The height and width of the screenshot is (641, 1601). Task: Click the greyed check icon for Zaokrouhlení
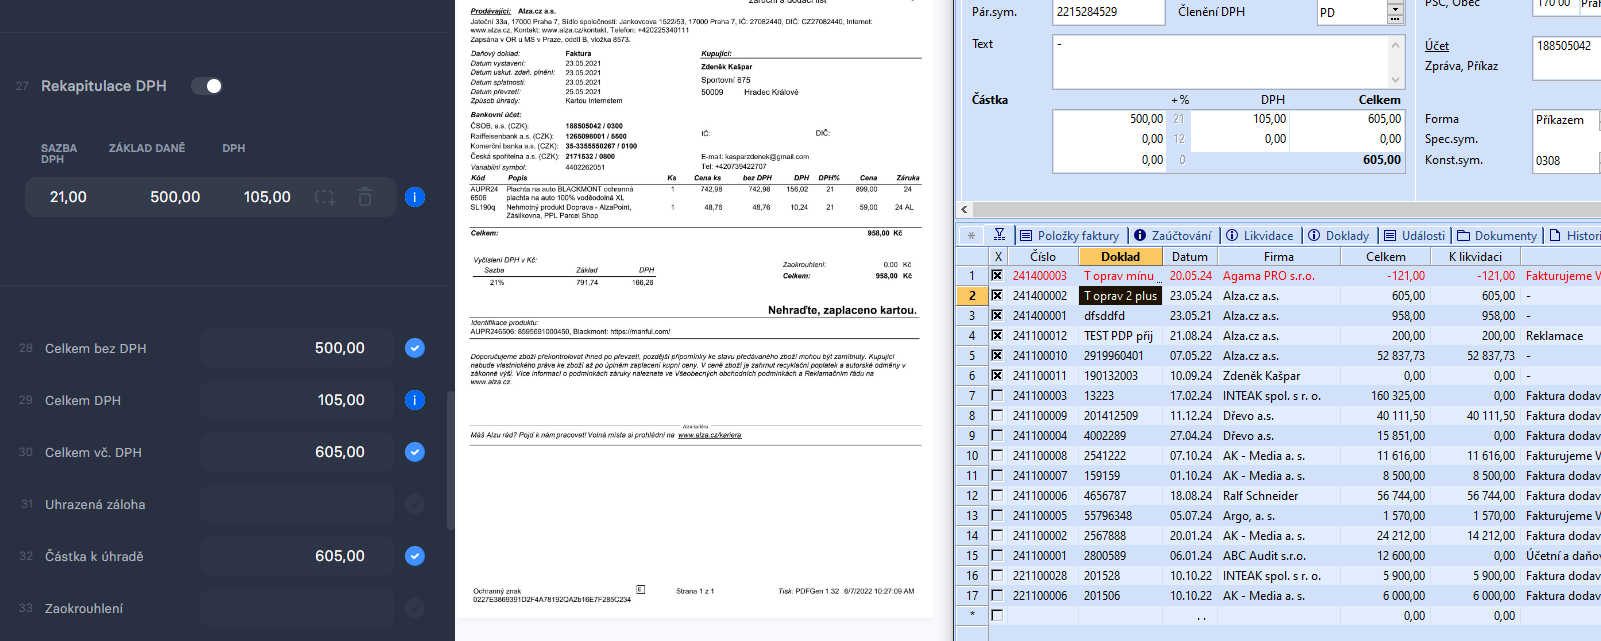(x=415, y=608)
